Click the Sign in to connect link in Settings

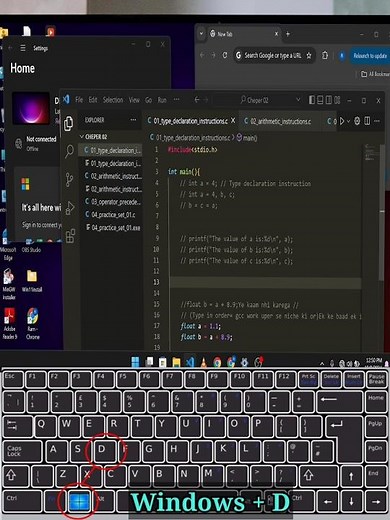coord(41,225)
